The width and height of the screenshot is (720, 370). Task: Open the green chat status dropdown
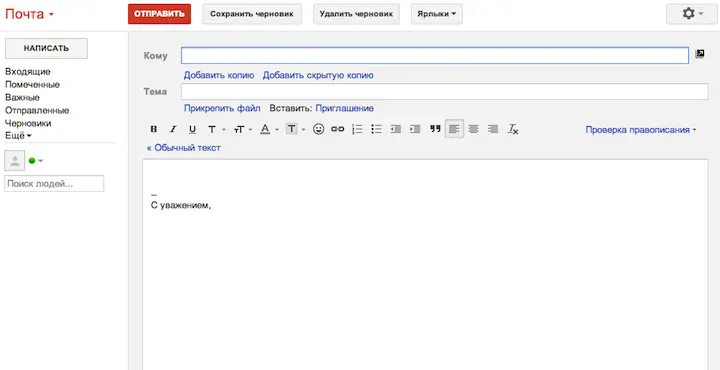click(36, 161)
